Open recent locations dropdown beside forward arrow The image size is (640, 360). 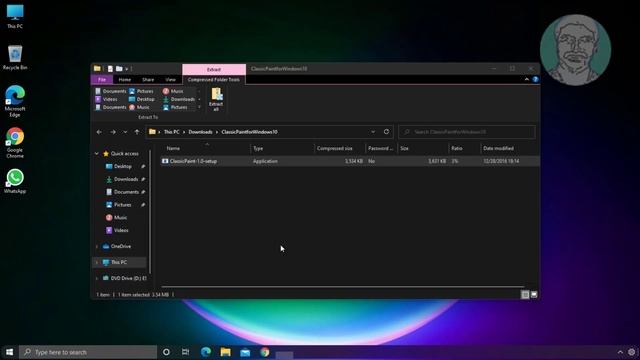coord(125,132)
